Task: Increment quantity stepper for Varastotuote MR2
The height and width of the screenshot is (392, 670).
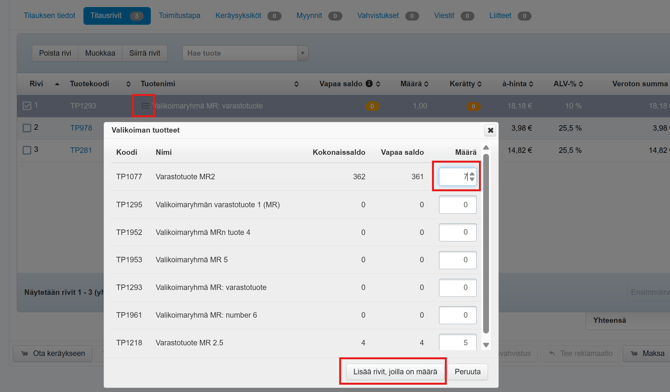Action: click(472, 174)
